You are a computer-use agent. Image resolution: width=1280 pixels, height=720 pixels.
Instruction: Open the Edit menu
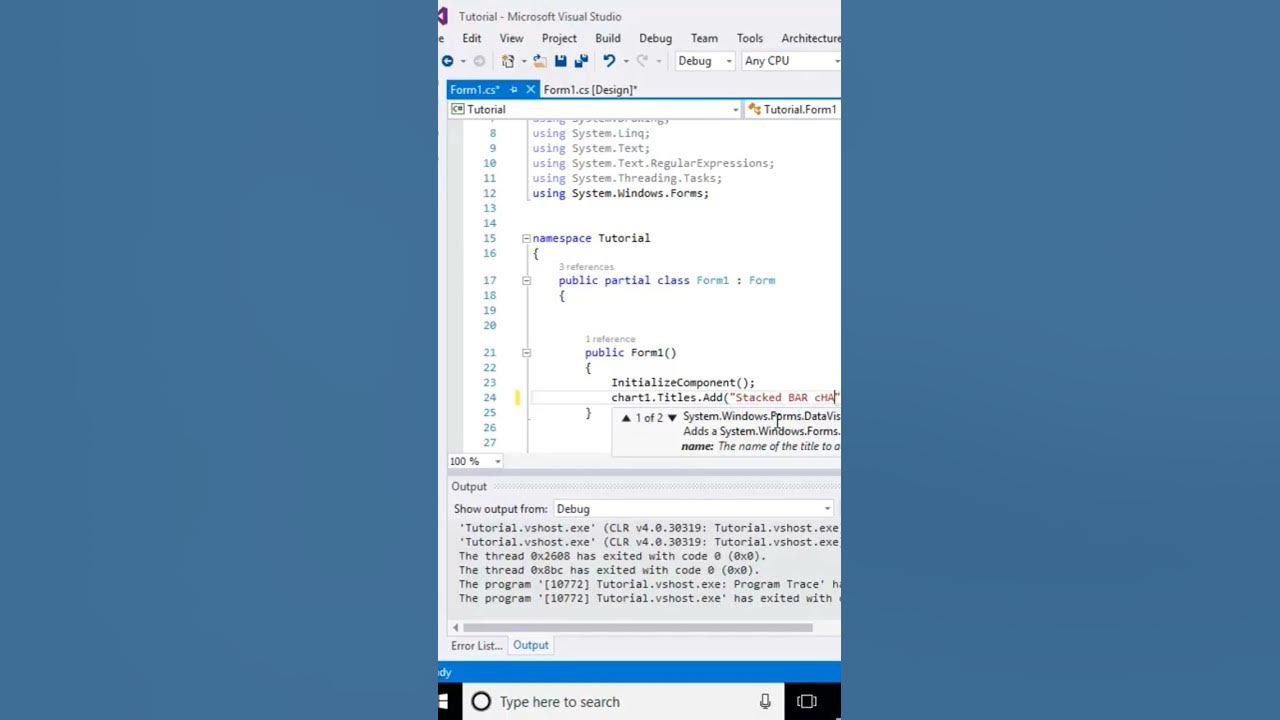click(472, 38)
